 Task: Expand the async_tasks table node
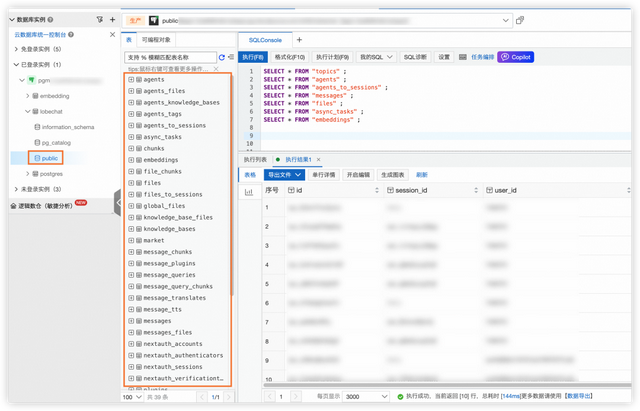(131, 137)
